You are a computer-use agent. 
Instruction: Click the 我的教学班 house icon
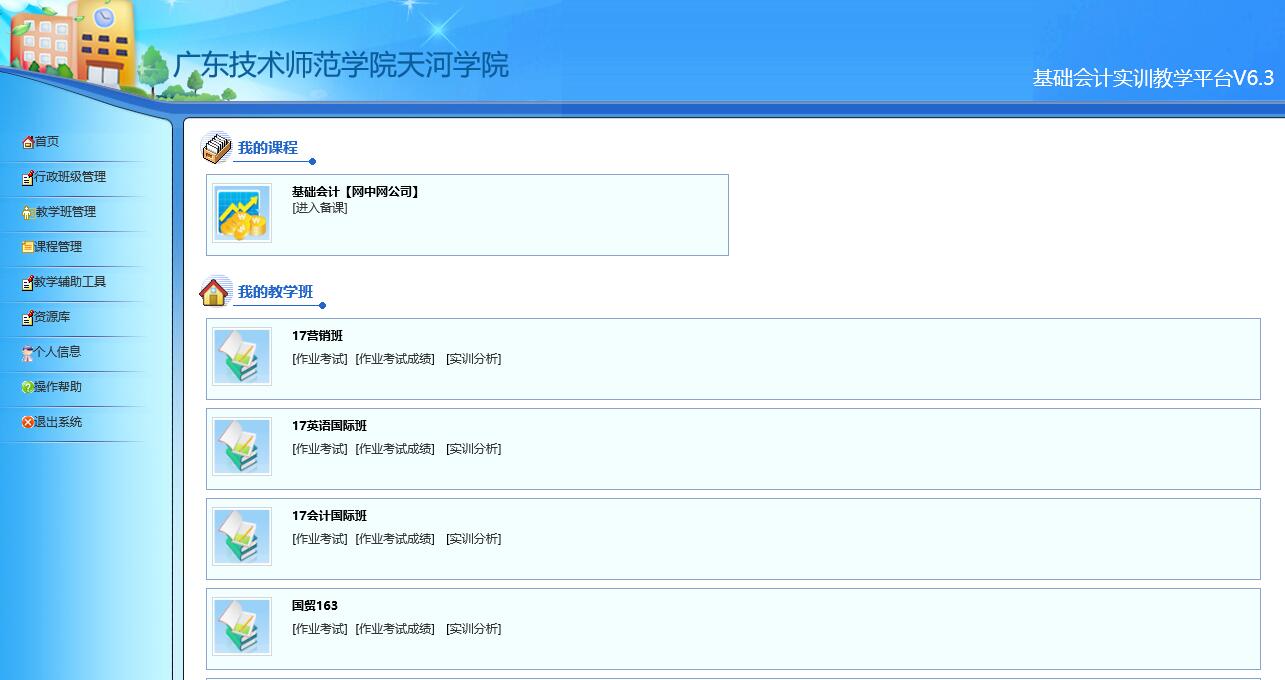click(x=214, y=292)
